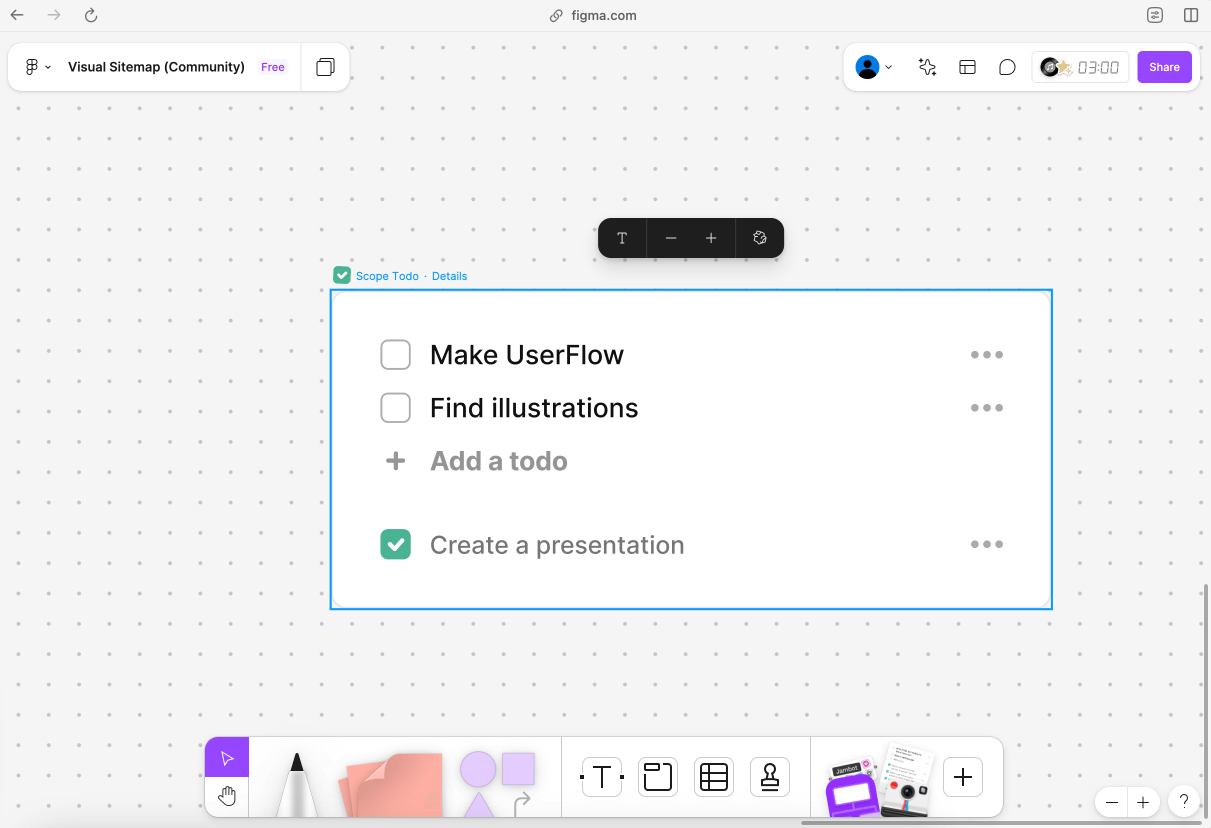Open options for Find illustrations item
The image size is (1211, 828).
(x=987, y=408)
